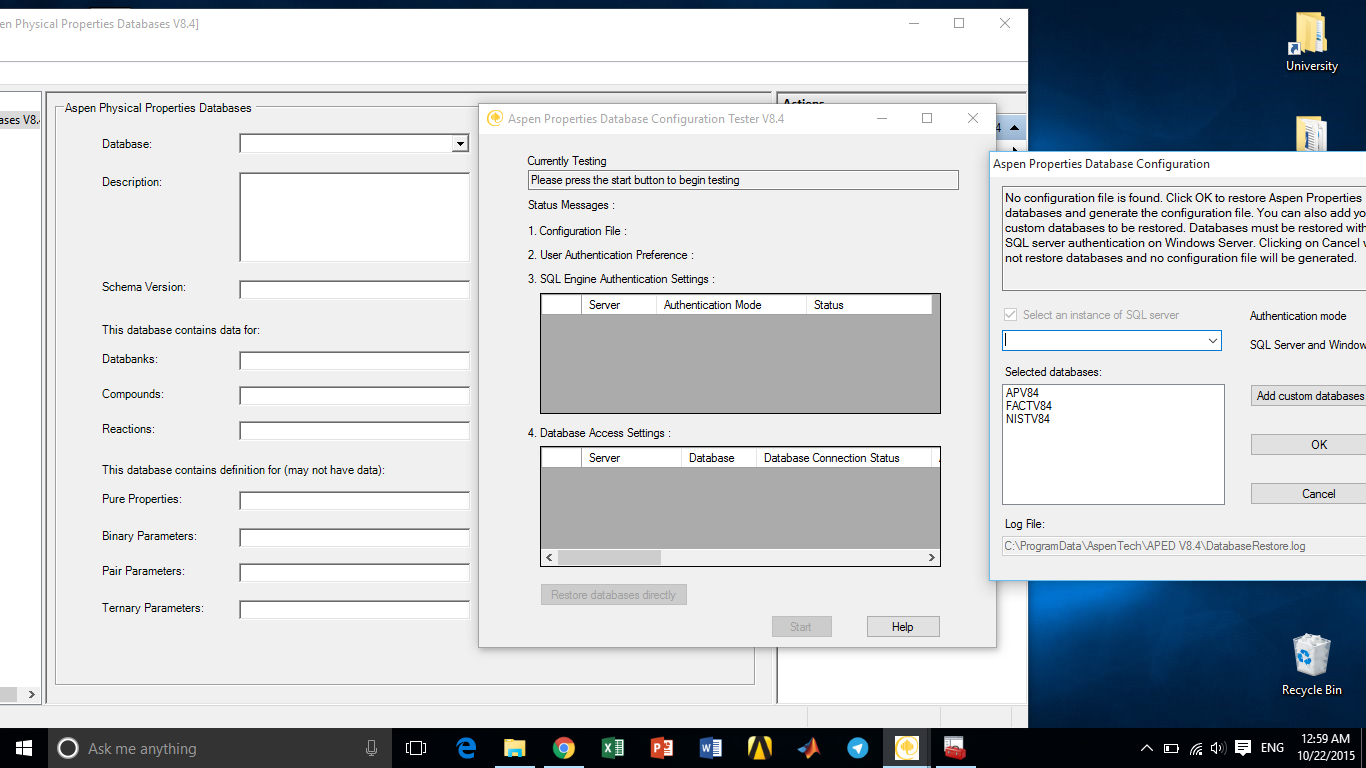Open Excel from the taskbar
Image resolution: width=1366 pixels, height=768 pixels.
[613, 748]
